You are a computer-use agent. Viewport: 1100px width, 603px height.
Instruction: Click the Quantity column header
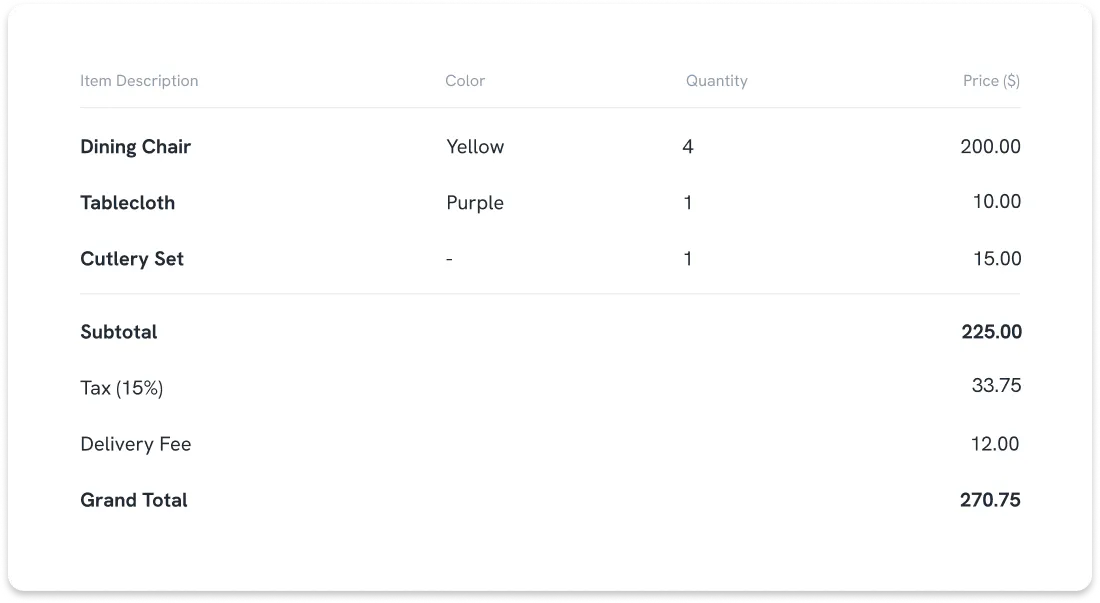[x=716, y=81]
